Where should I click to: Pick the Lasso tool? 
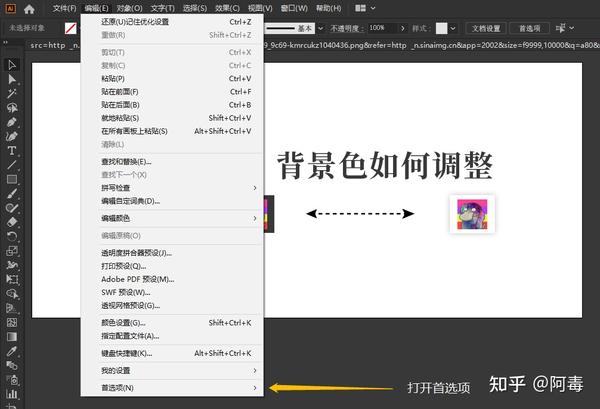(12, 108)
